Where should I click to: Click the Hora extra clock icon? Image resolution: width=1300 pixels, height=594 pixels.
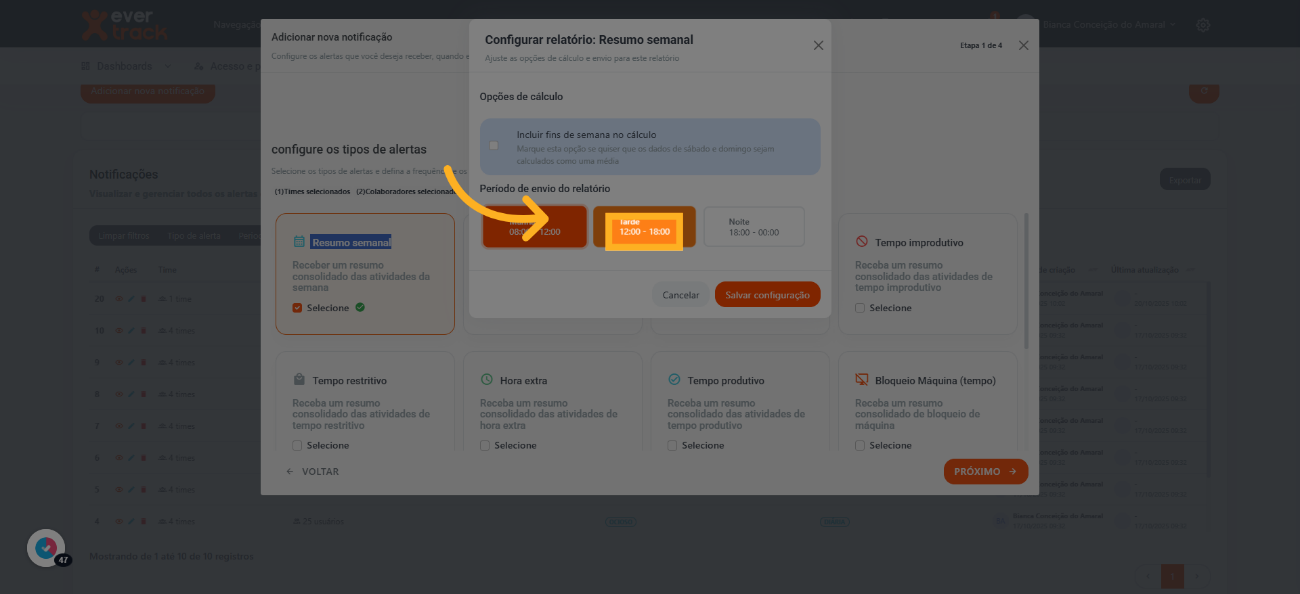click(x=487, y=380)
